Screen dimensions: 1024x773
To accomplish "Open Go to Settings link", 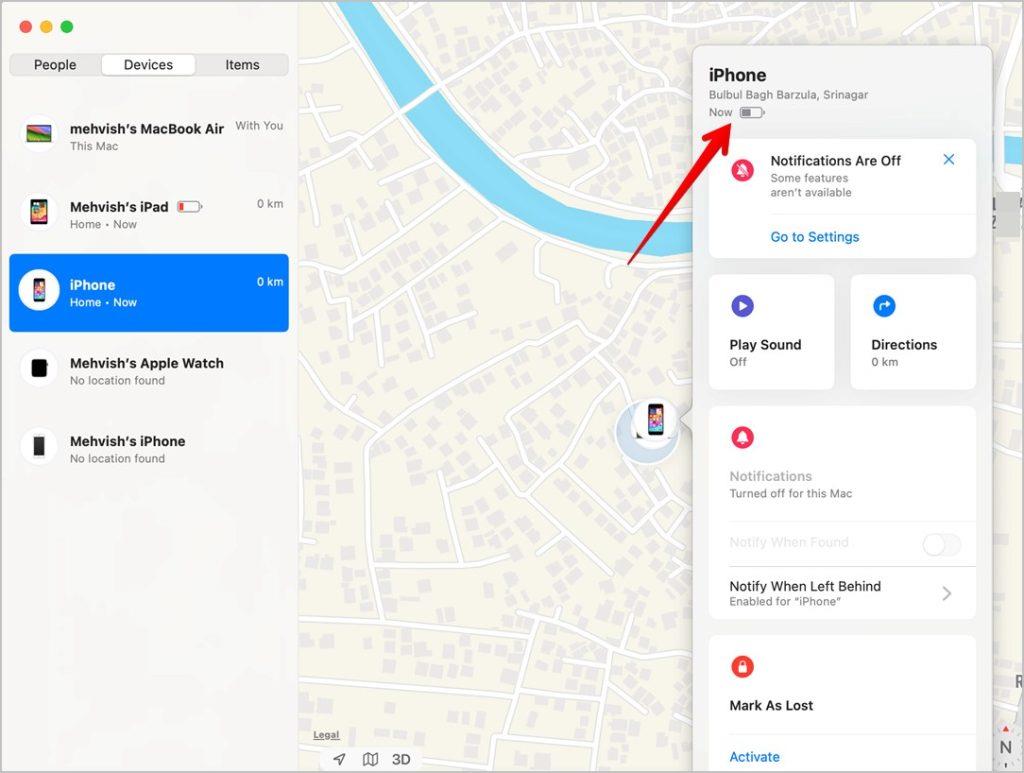I will coord(814,237).
